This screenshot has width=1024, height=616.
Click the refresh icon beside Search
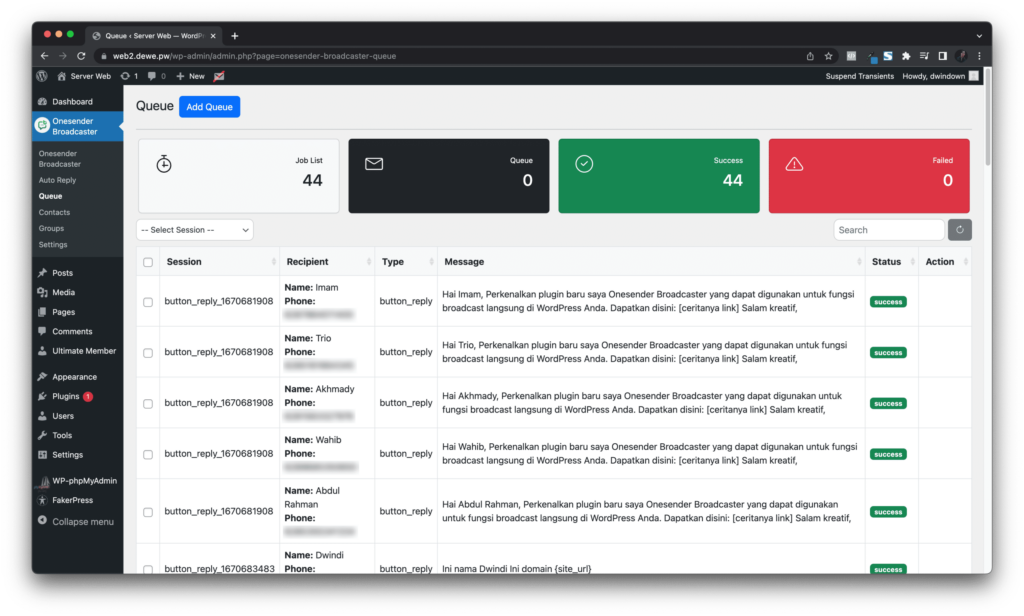pos(959,230)
